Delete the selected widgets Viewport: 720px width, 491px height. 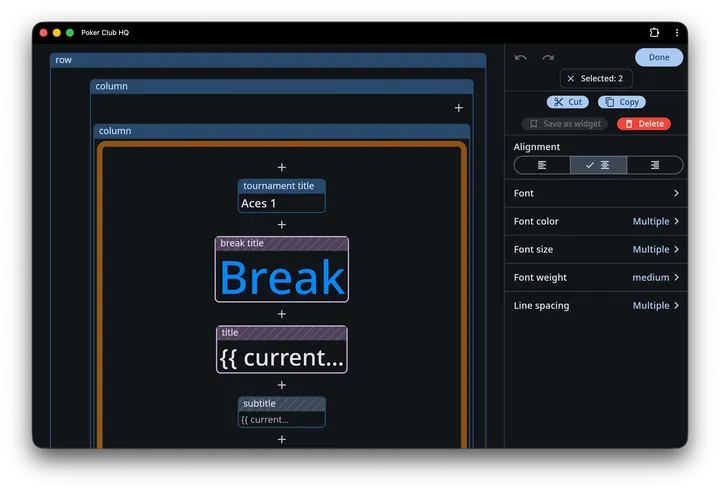[x=644, y=124]
